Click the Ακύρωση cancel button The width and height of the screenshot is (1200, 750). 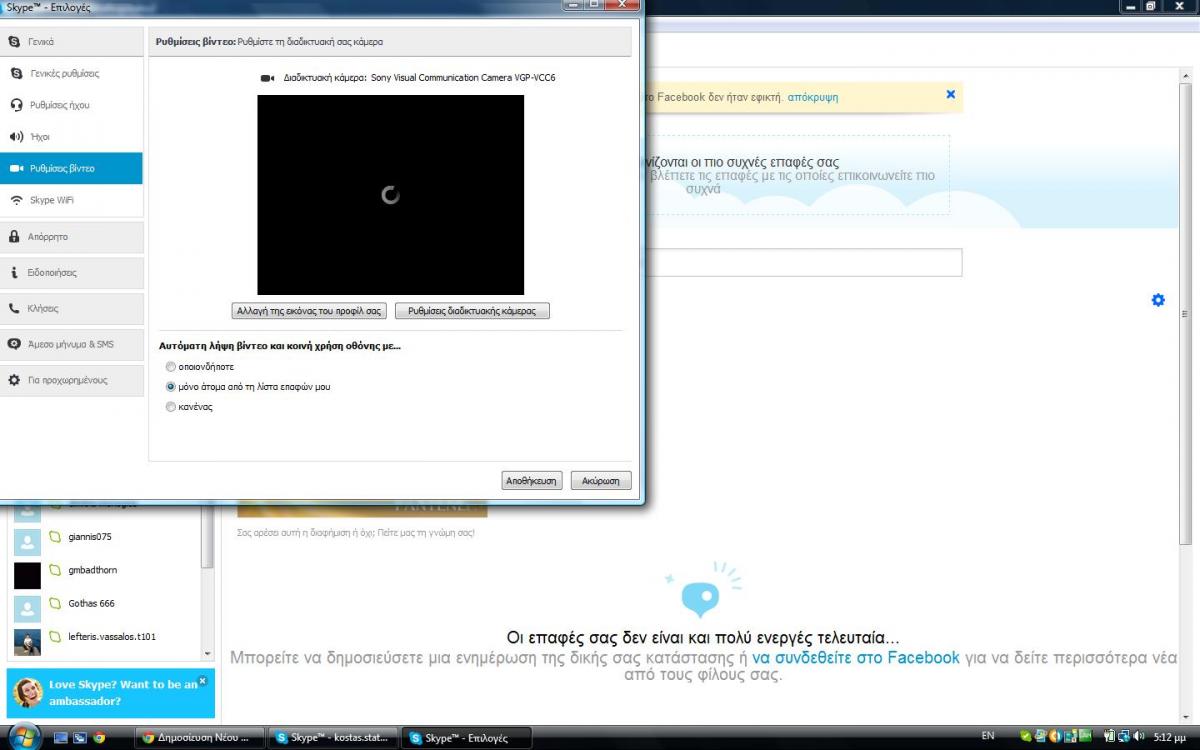point(601,481)
